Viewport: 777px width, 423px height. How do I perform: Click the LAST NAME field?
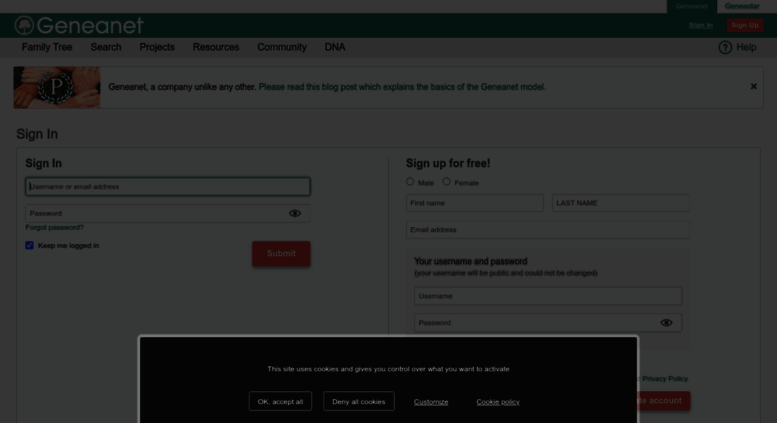621,203
